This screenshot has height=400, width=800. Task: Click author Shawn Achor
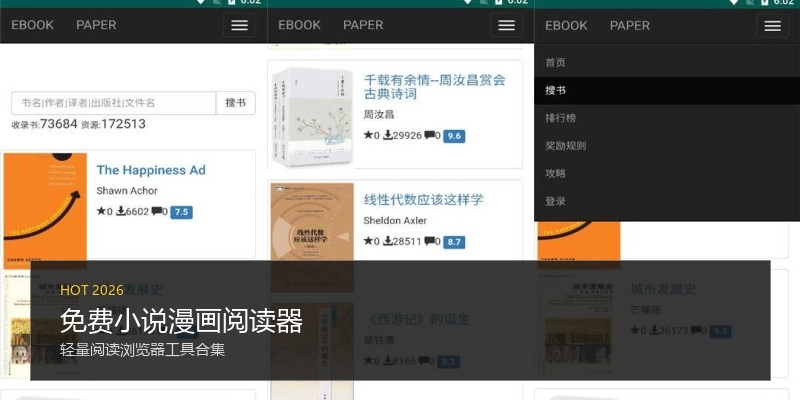pyautogui.click(x=127, y=190)
